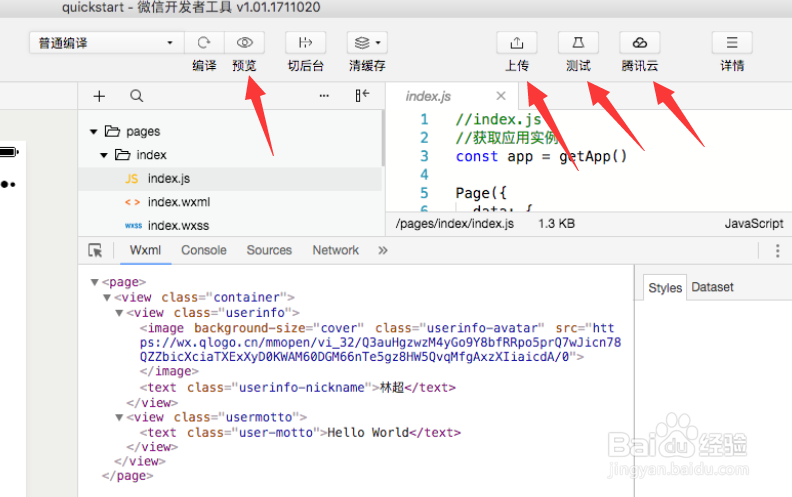Select the Dataset tab

pyautogui.click(x=712, y=287)
